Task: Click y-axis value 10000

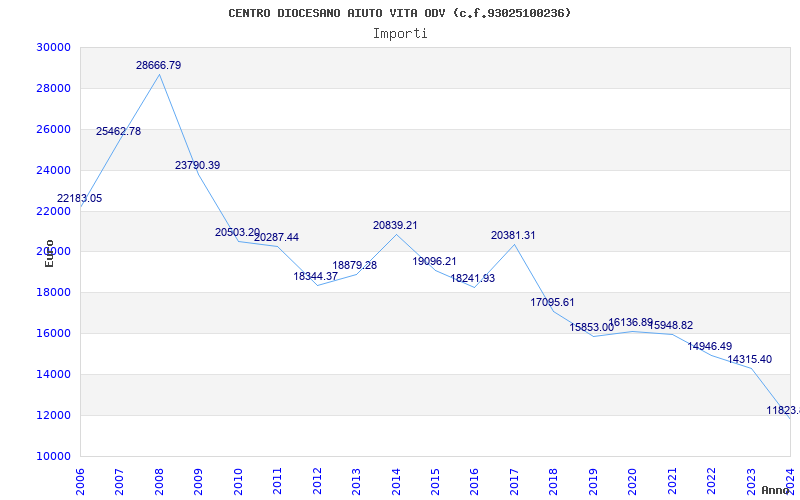Action: pyautogui.click(x=53, y=456)
